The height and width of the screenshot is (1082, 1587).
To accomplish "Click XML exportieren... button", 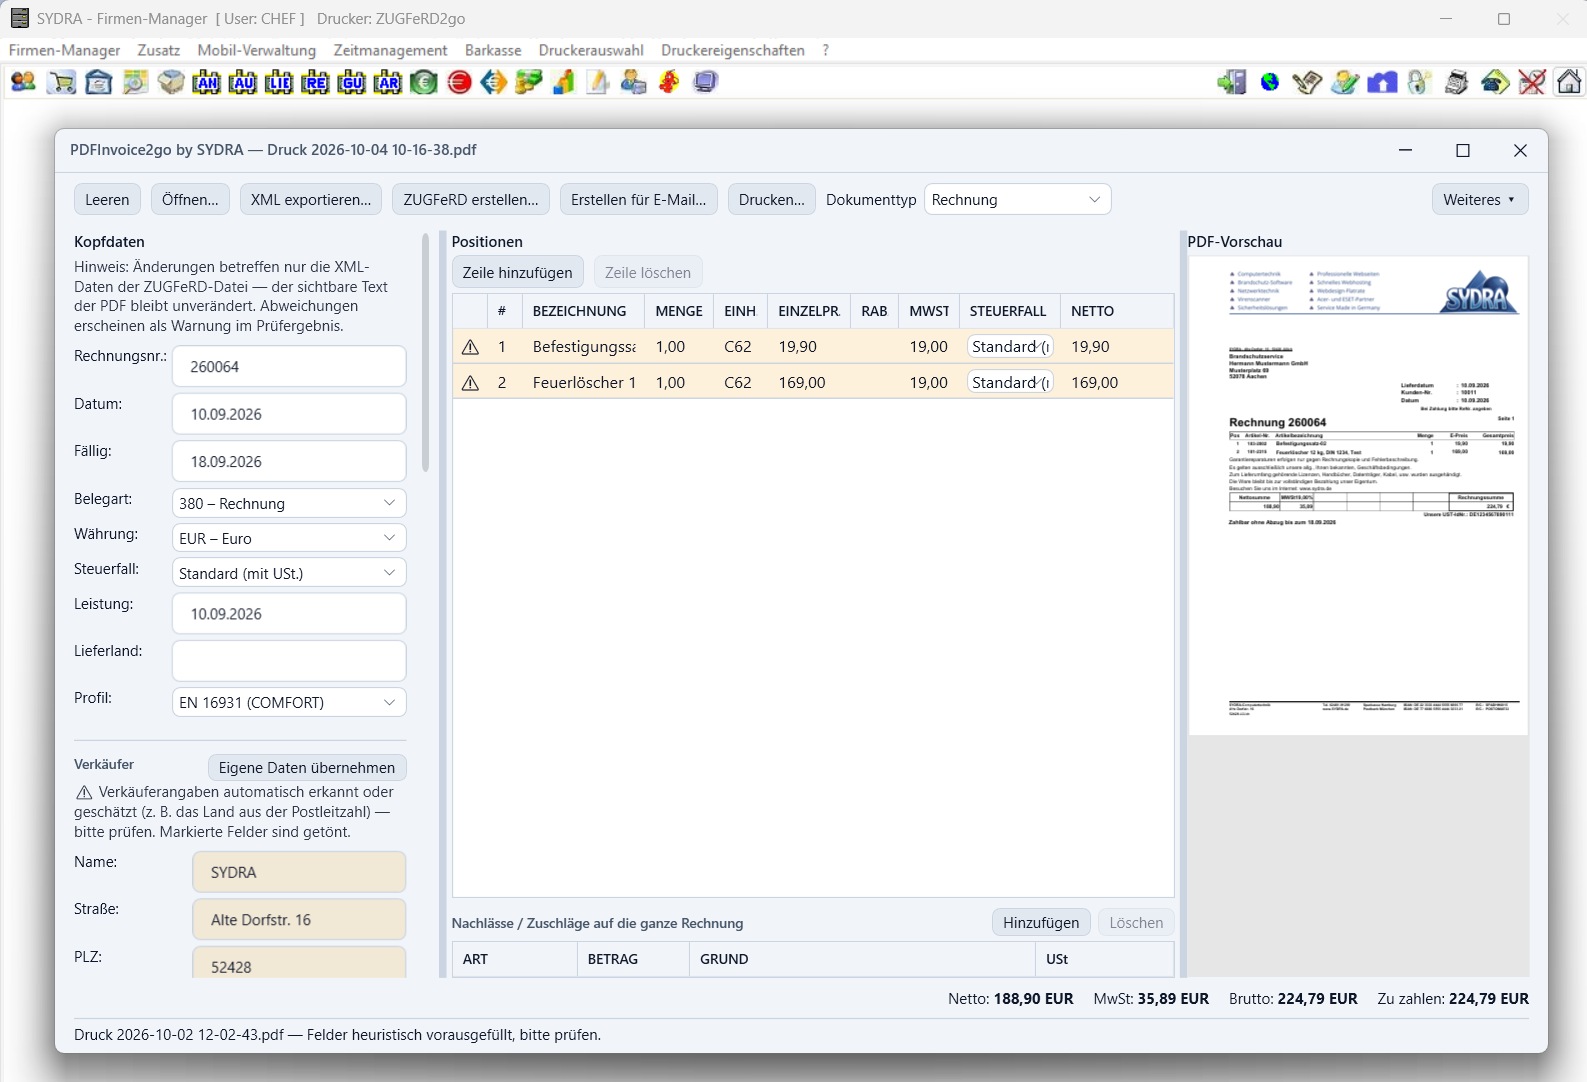I will (x=311, y=199).
